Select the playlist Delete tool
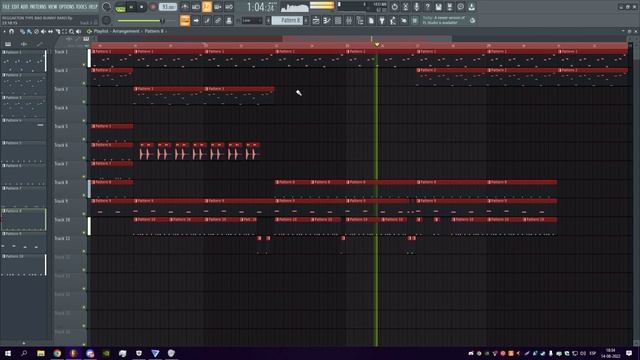The height and width of the screenshot is (360, 640). [x=36, y=31]
